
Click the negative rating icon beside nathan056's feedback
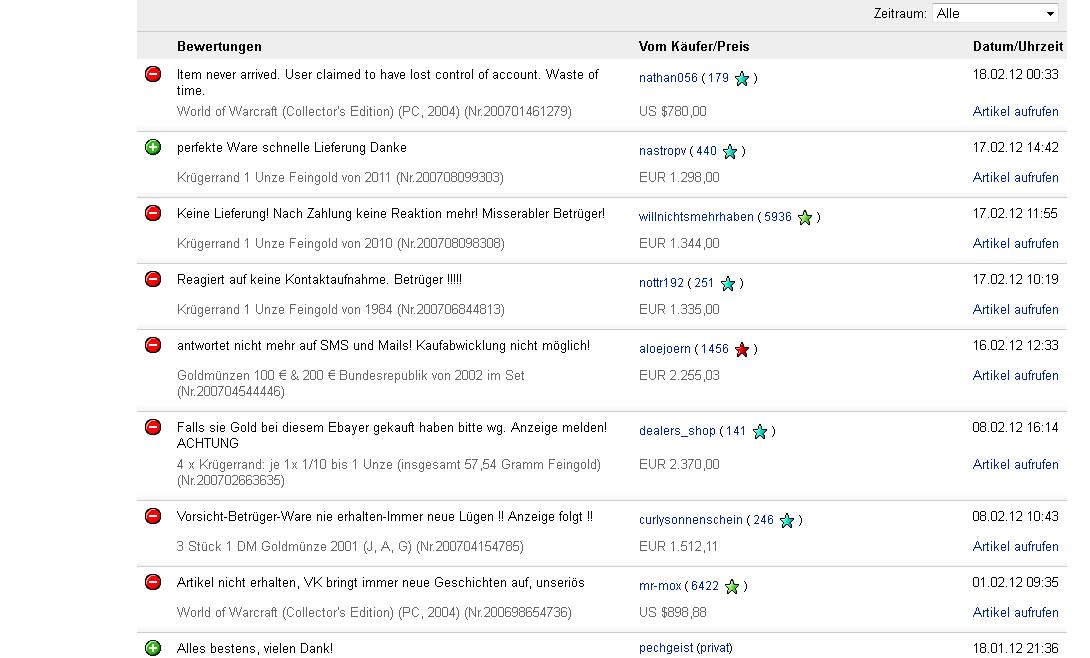tap(153, 74)
